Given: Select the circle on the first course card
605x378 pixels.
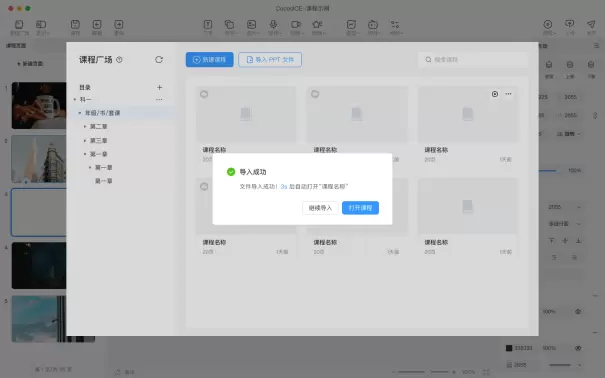Looking at the screenshot, I should click(204, 94).
